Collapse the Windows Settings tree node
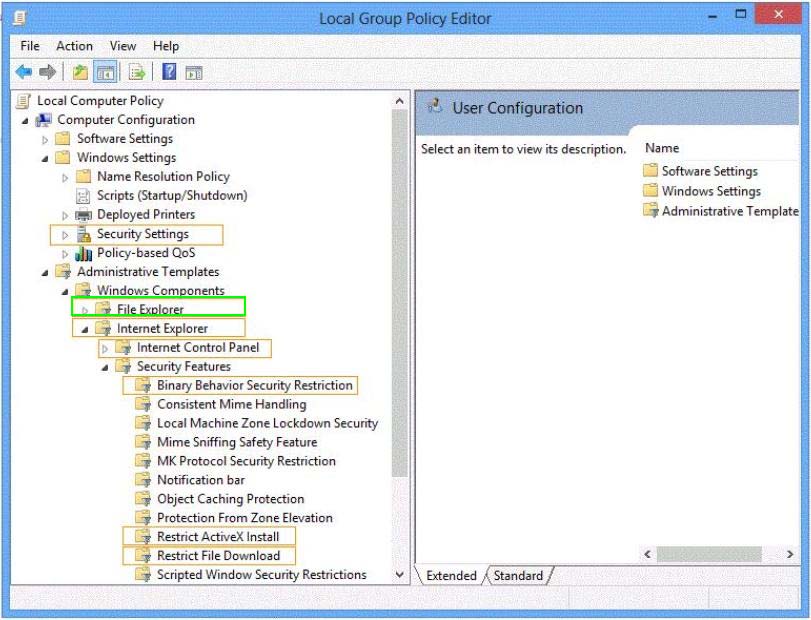811x620 pixels. tap(45, 159)
